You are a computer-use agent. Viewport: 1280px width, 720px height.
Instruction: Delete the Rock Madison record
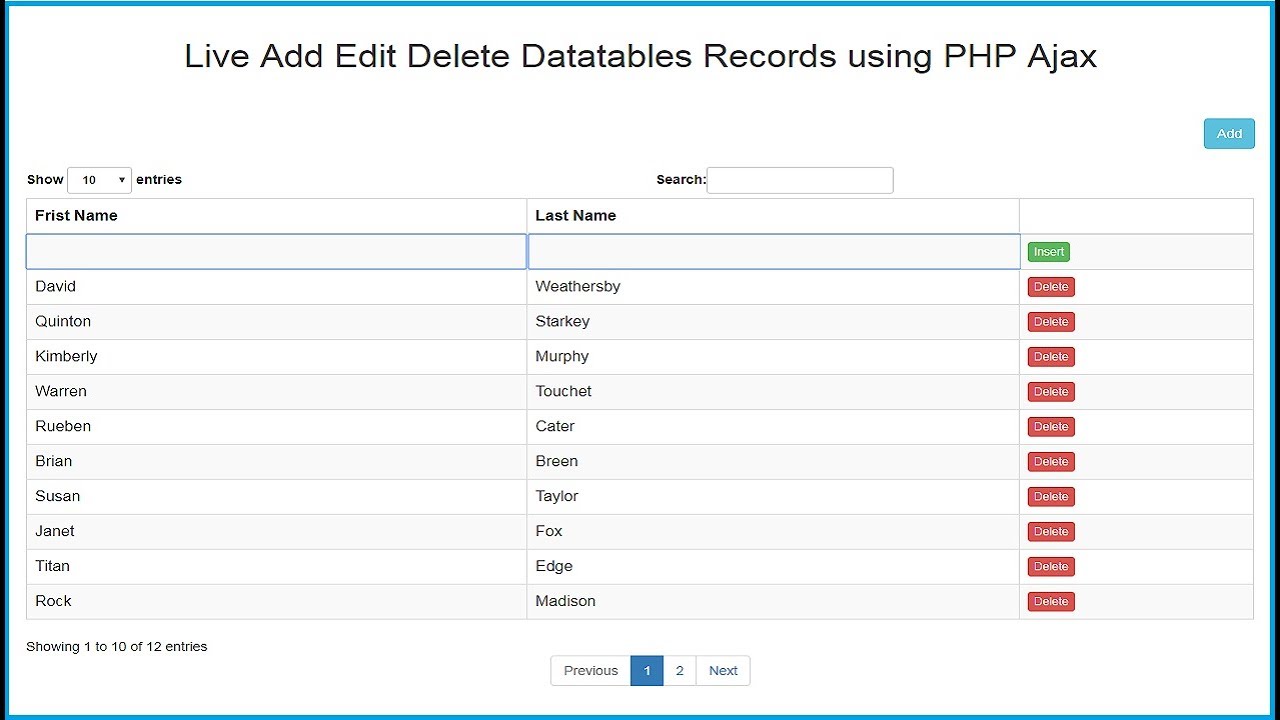1051,602
